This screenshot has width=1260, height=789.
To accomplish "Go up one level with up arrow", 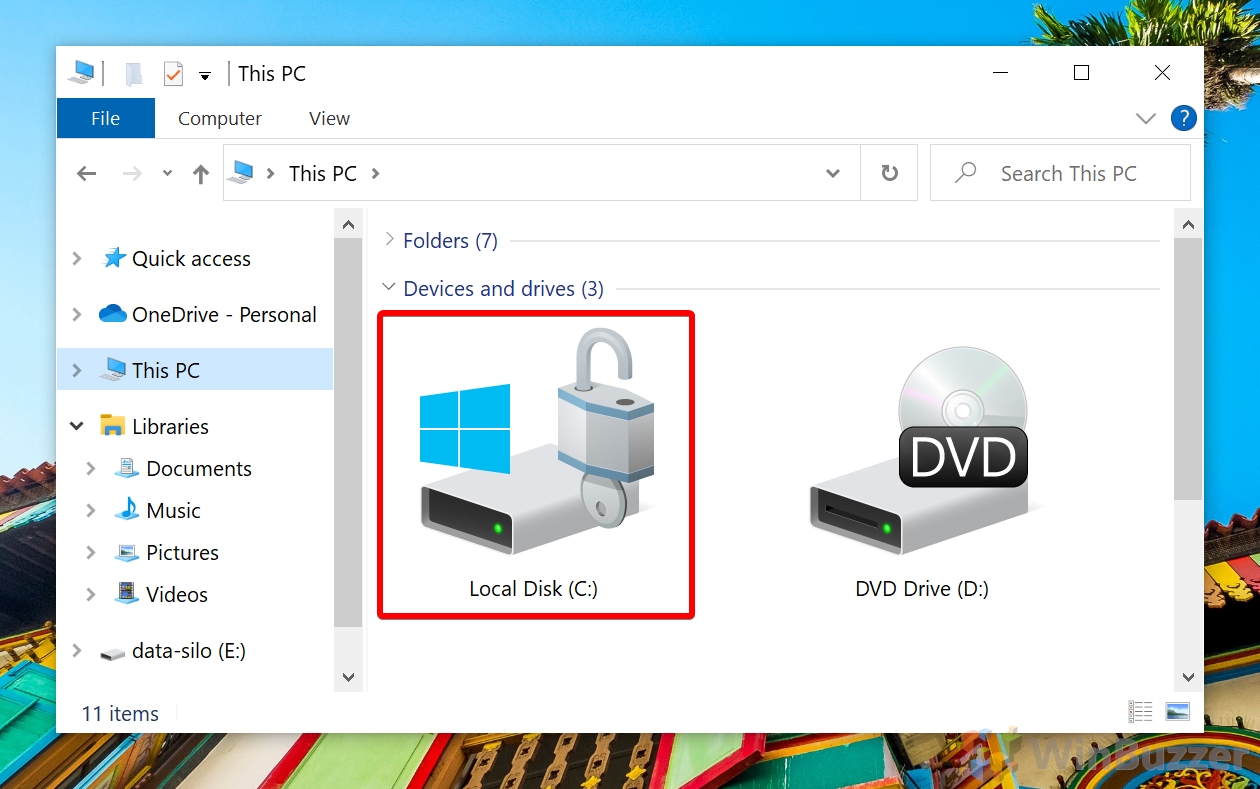I will [201, 174].
